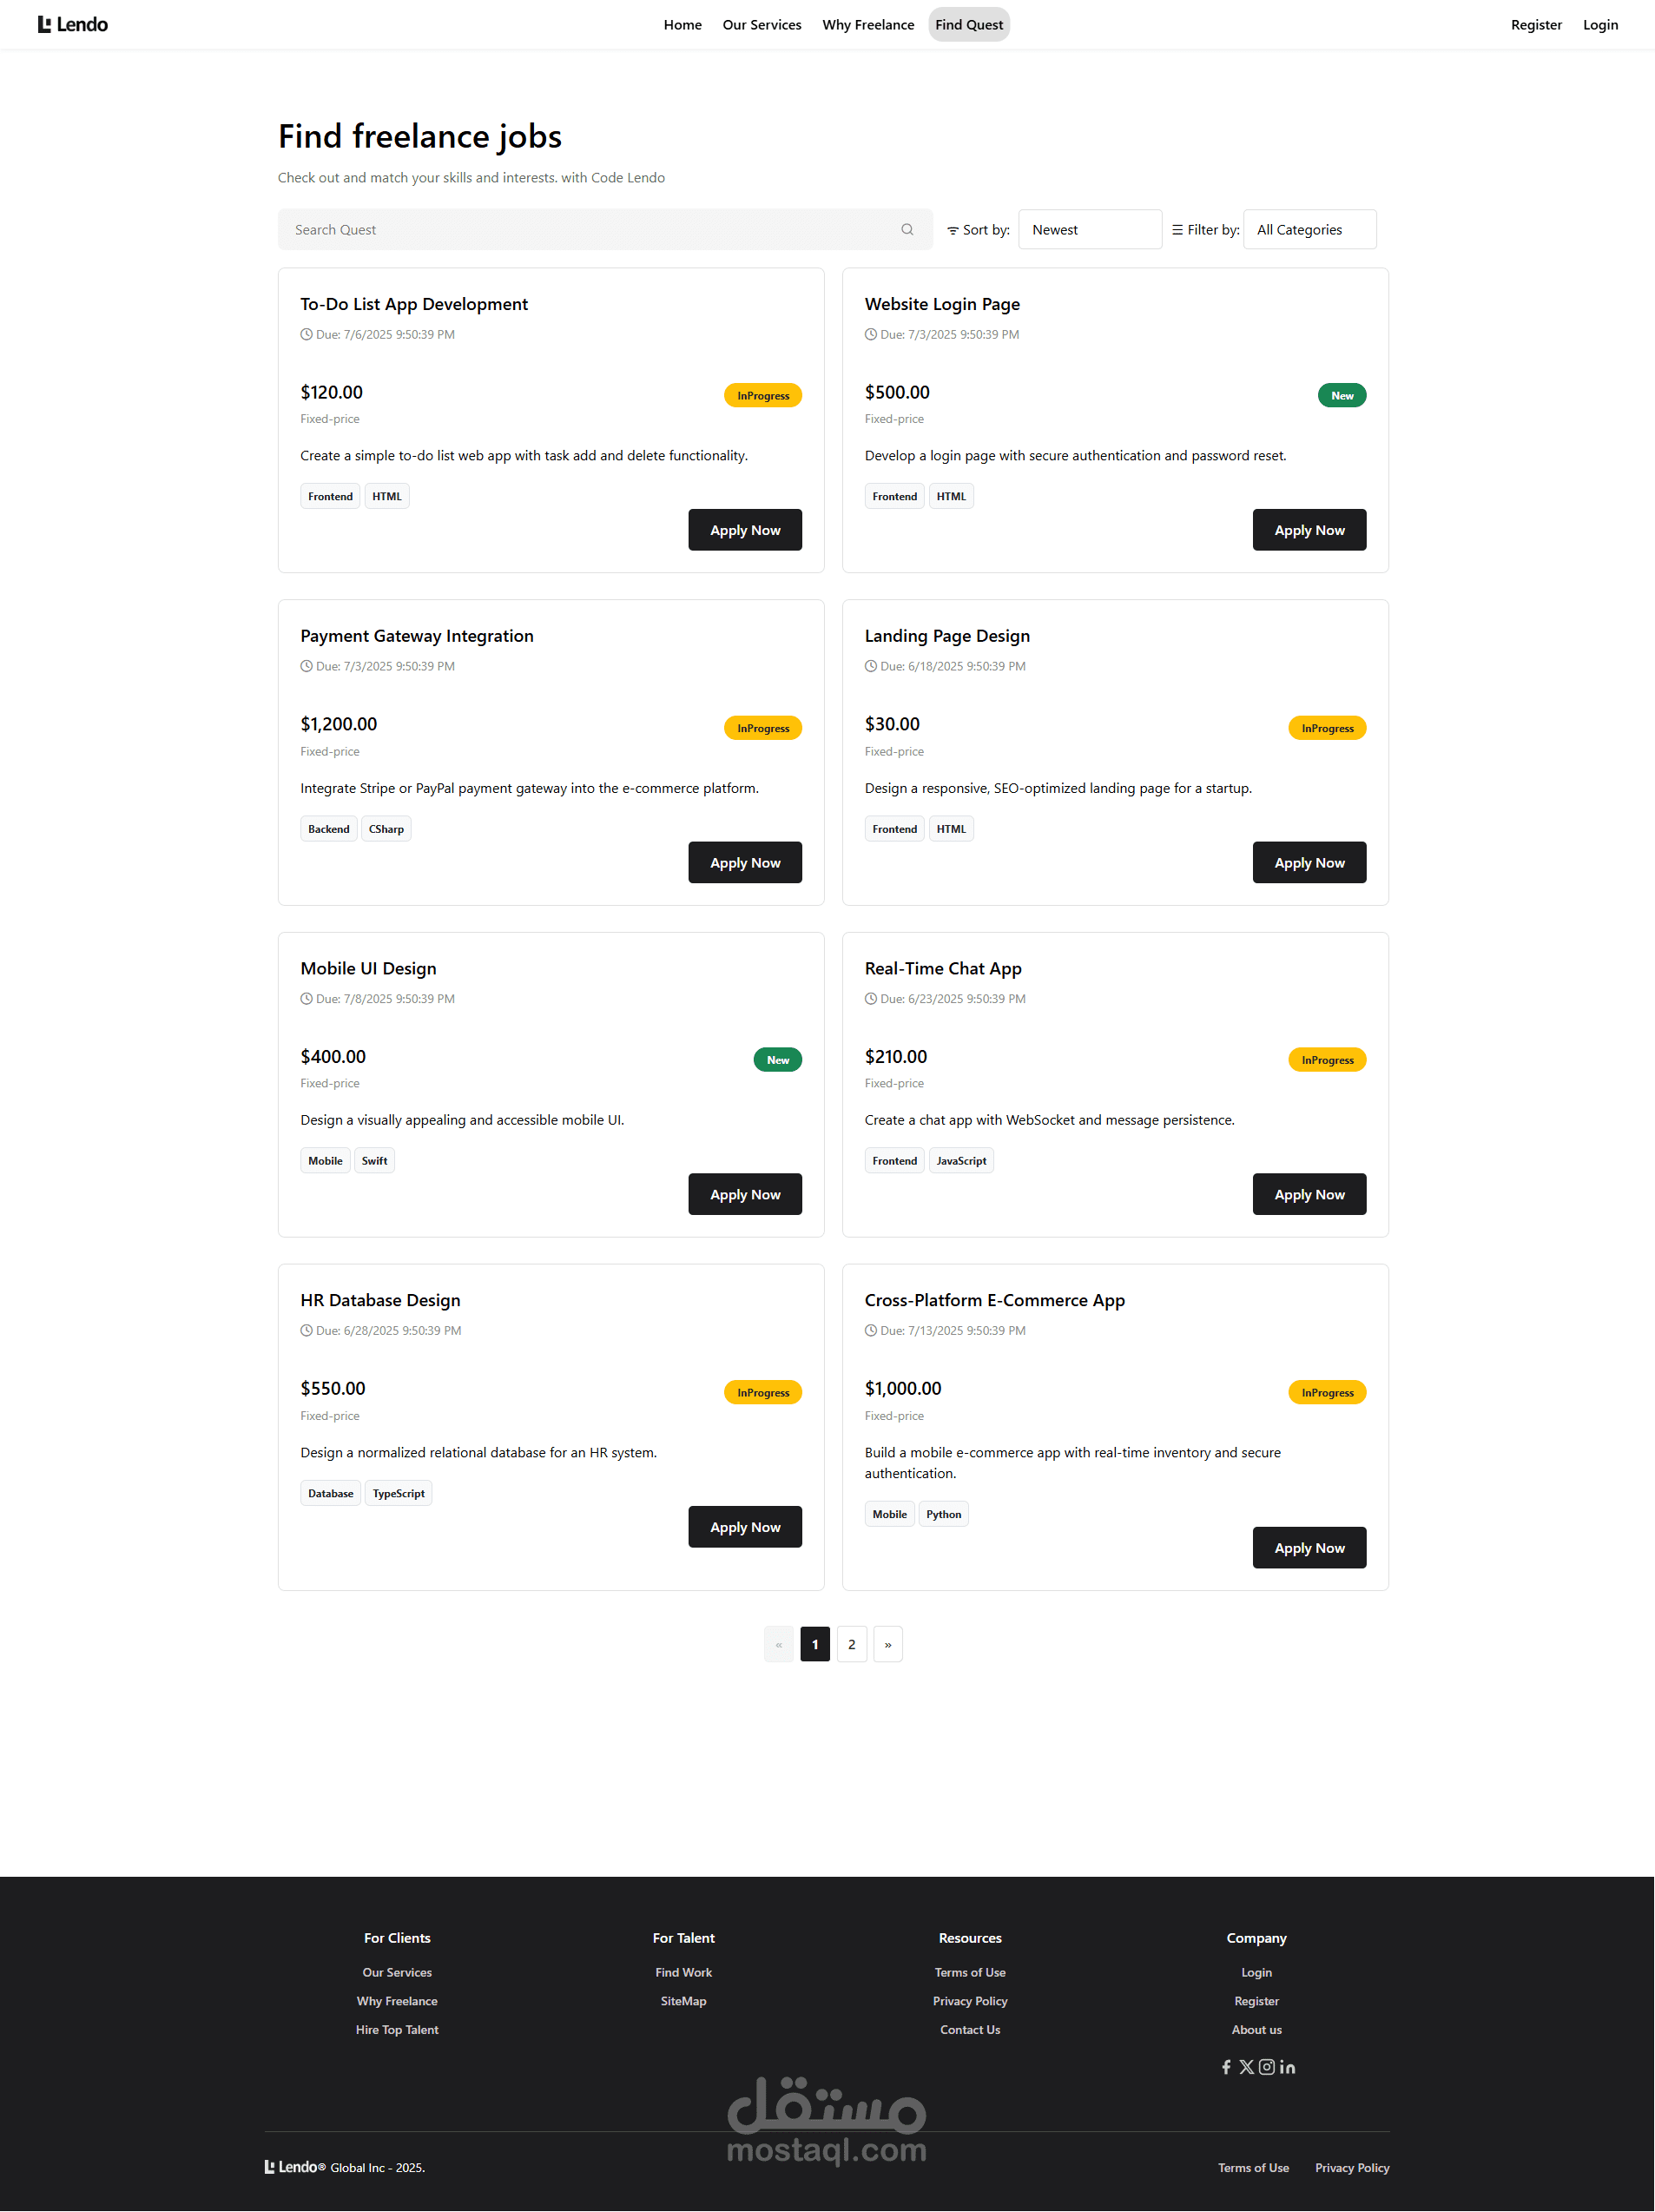The image size is (1655, 2212).
Task: Go to next page arrow in pagination
Action: point(888,1644)
